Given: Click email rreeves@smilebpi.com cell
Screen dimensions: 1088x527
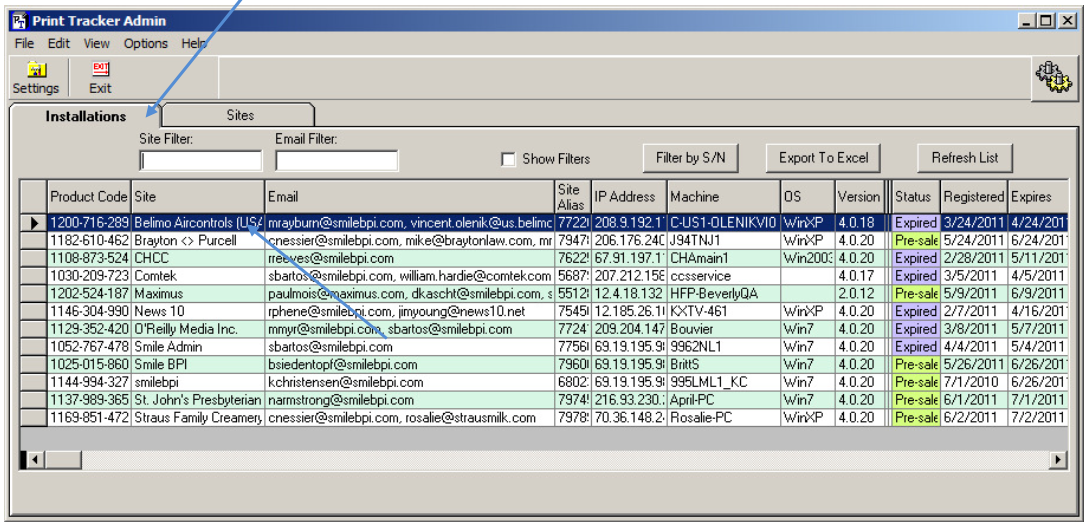Looking at the screenshot, I should (410, 259).
